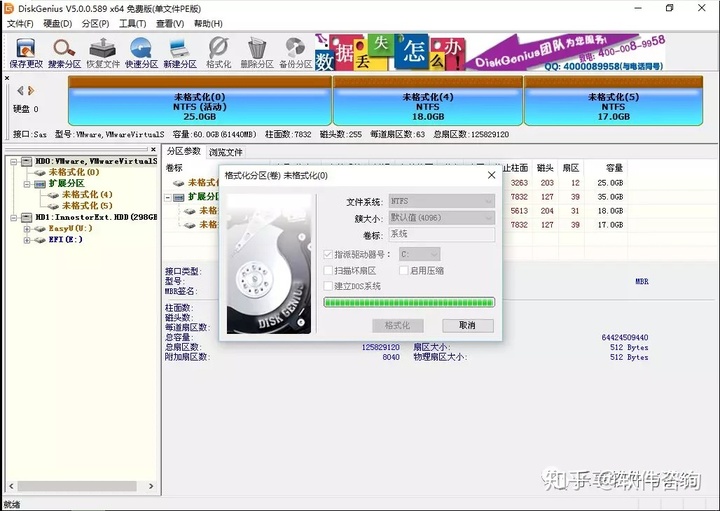Click the volume label (卷标) input field
This screenshot has width=720, height=511.
(x=442, y=234)
